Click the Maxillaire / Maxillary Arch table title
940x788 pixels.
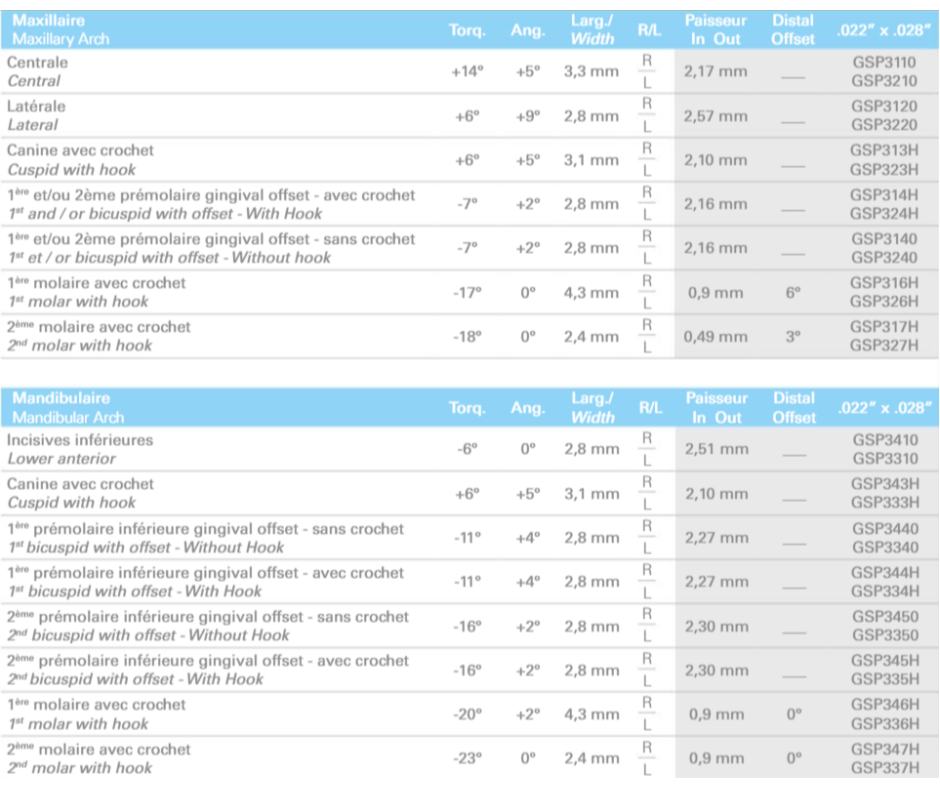coord(61,29)
